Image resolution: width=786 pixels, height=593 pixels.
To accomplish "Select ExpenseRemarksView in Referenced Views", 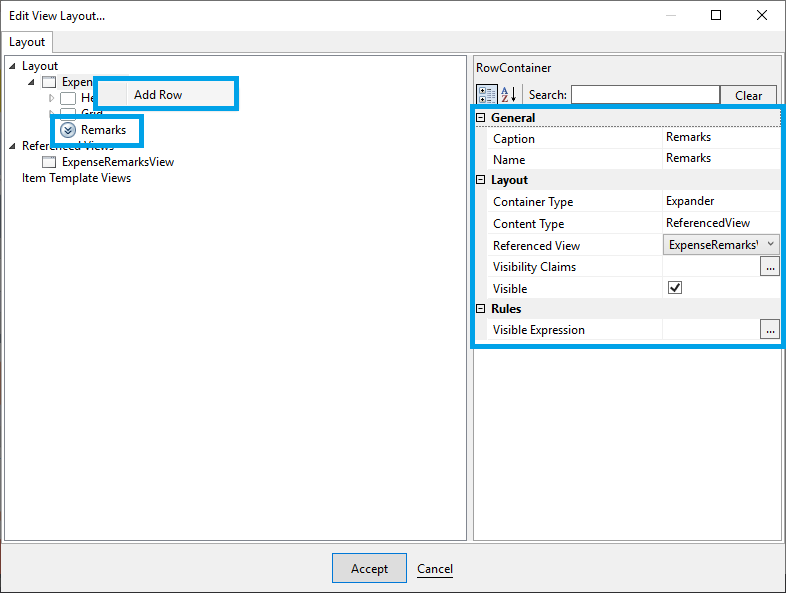I will click(x=118, y=162).
